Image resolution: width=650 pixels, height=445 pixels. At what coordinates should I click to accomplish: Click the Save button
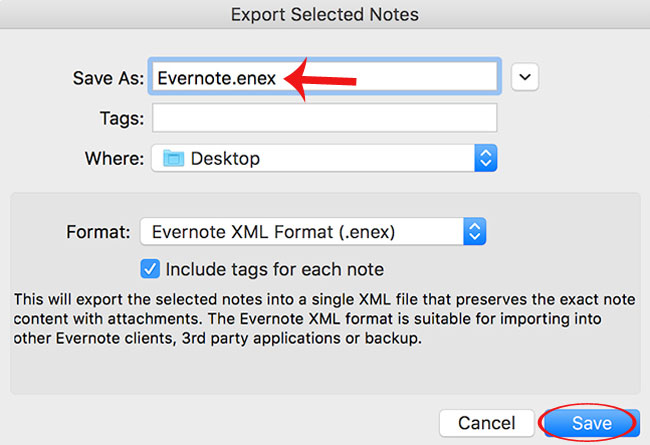(x=592, y=423)
